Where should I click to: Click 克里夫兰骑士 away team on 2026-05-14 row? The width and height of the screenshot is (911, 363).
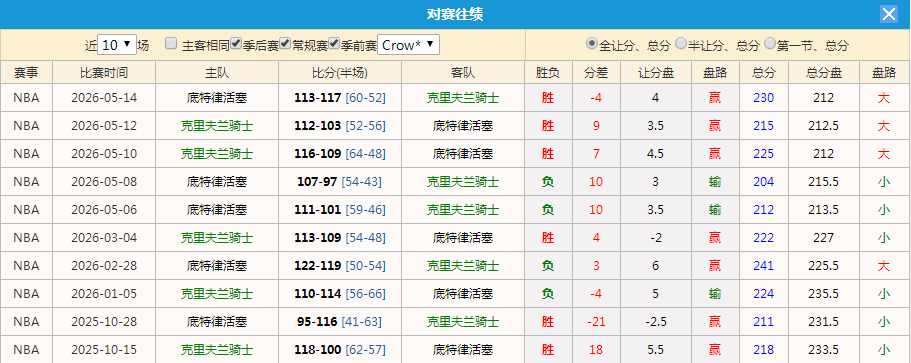point(463,98)
